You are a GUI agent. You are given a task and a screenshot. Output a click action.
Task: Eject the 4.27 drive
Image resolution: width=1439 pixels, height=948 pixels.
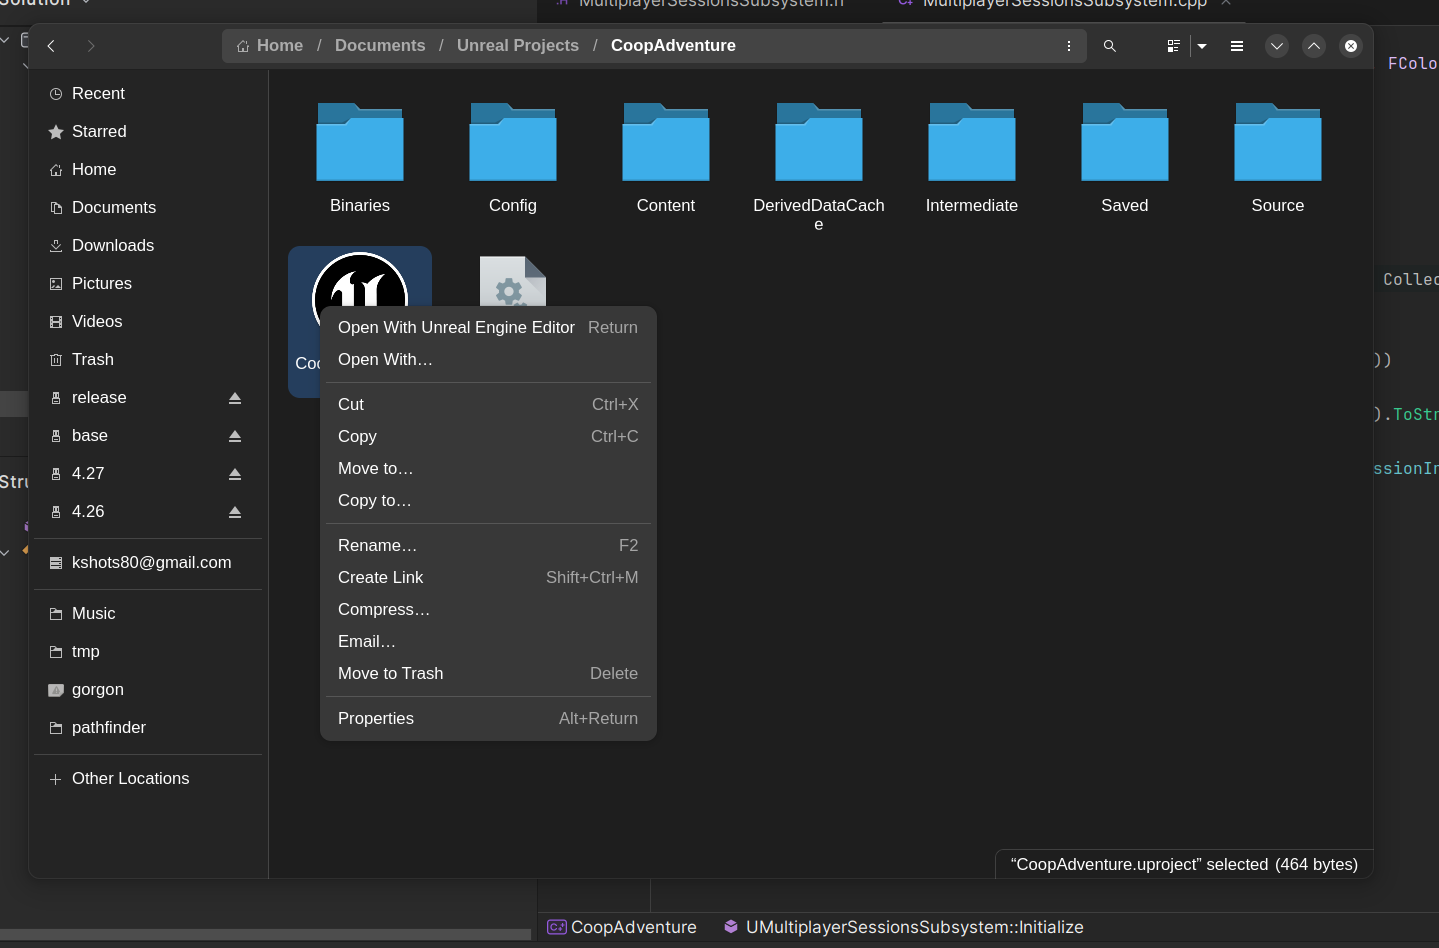tap(234, 473)
